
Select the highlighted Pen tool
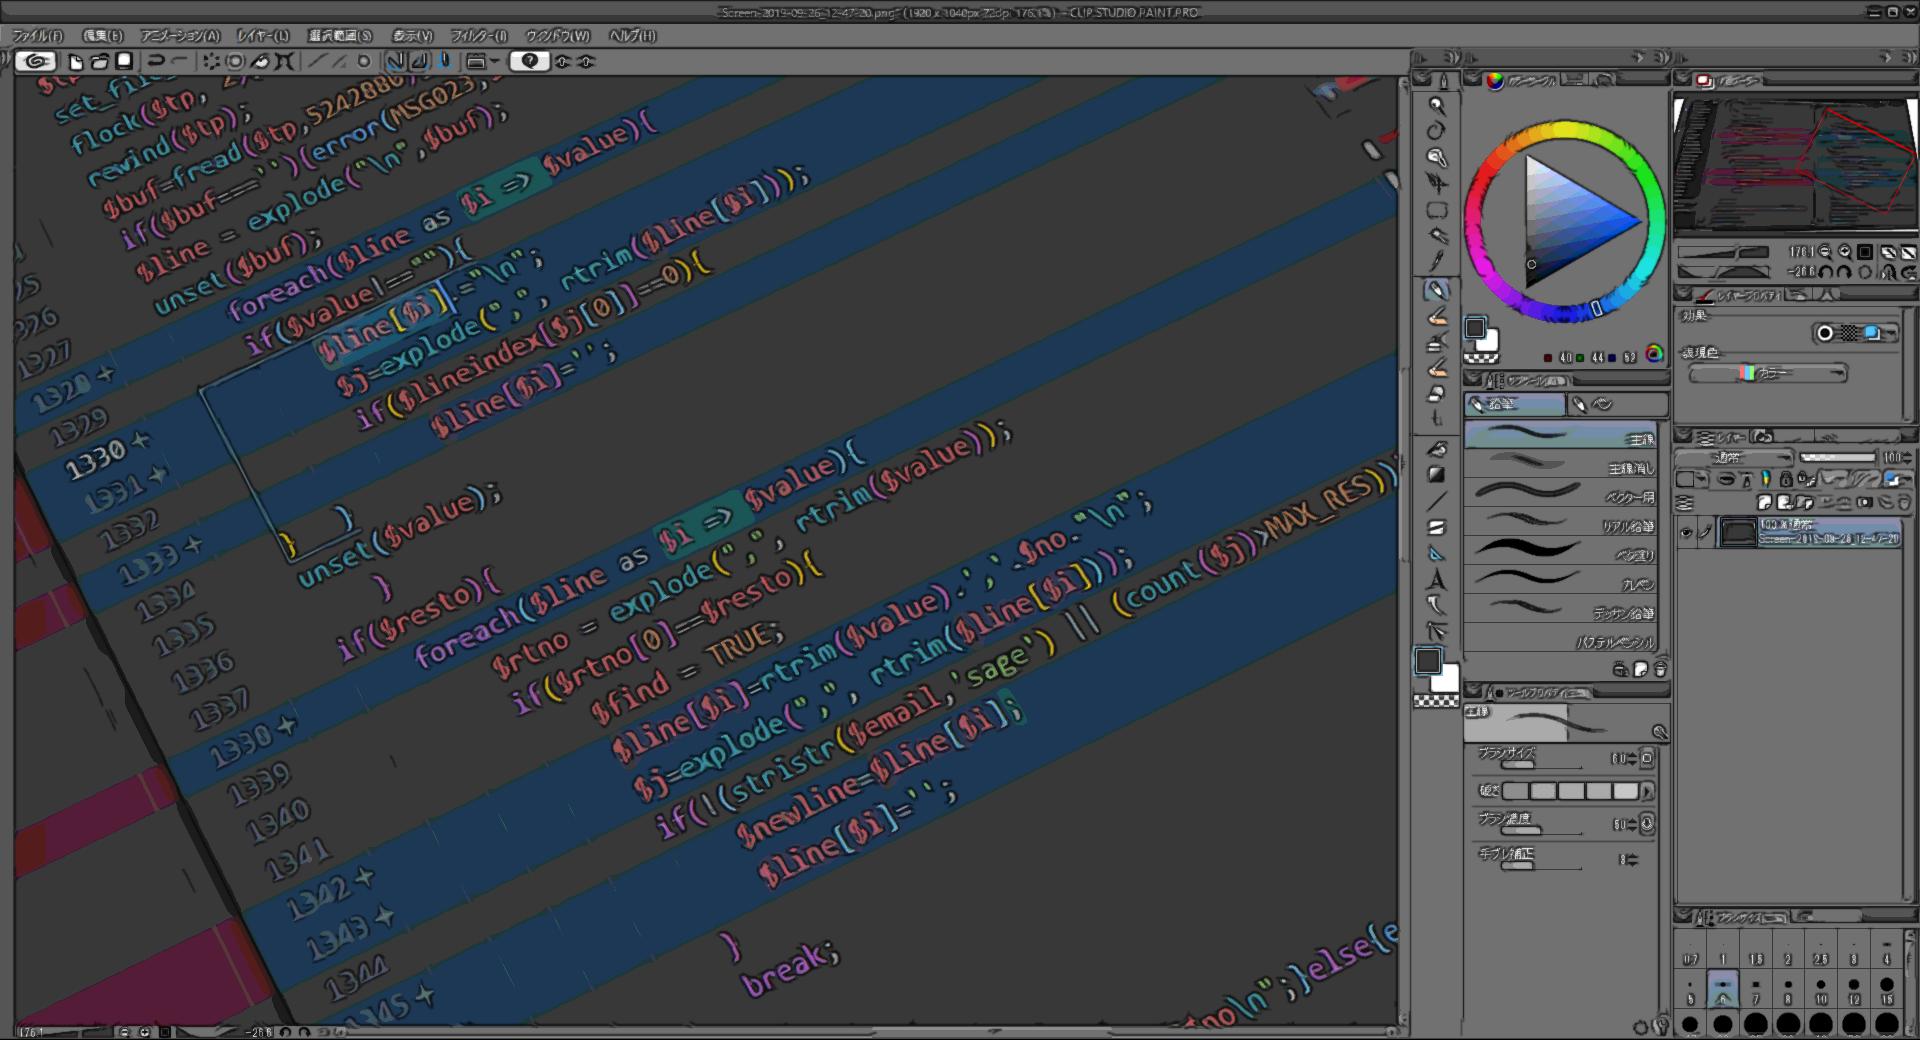1437,290
